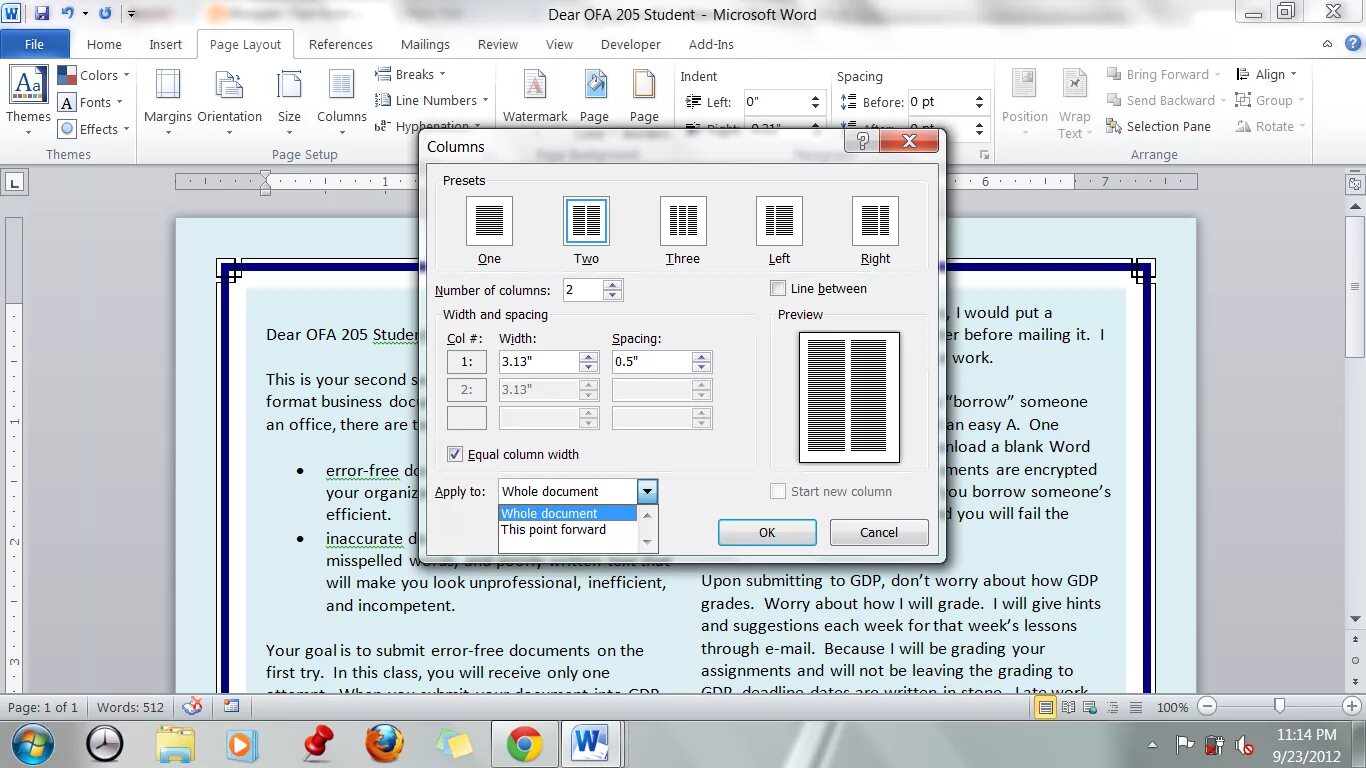The image size is (1366, 768).
Task: Open the Windows Start menu
Action: (x=33, y=744)
